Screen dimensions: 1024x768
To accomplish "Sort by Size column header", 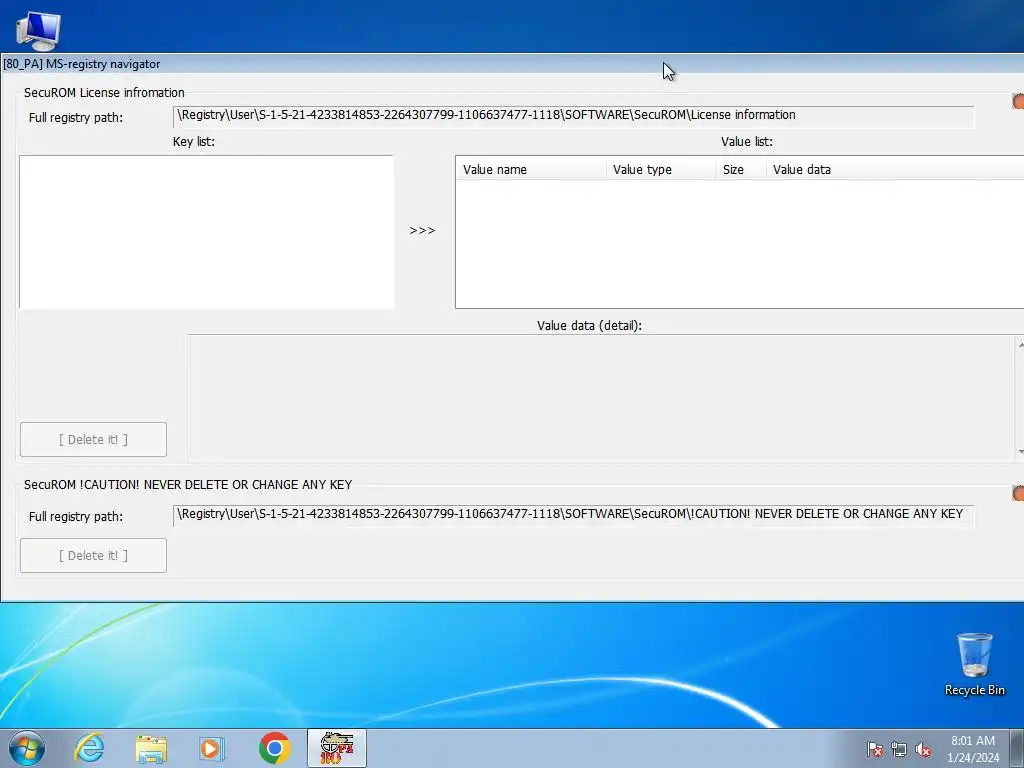I will click(741, 170).
